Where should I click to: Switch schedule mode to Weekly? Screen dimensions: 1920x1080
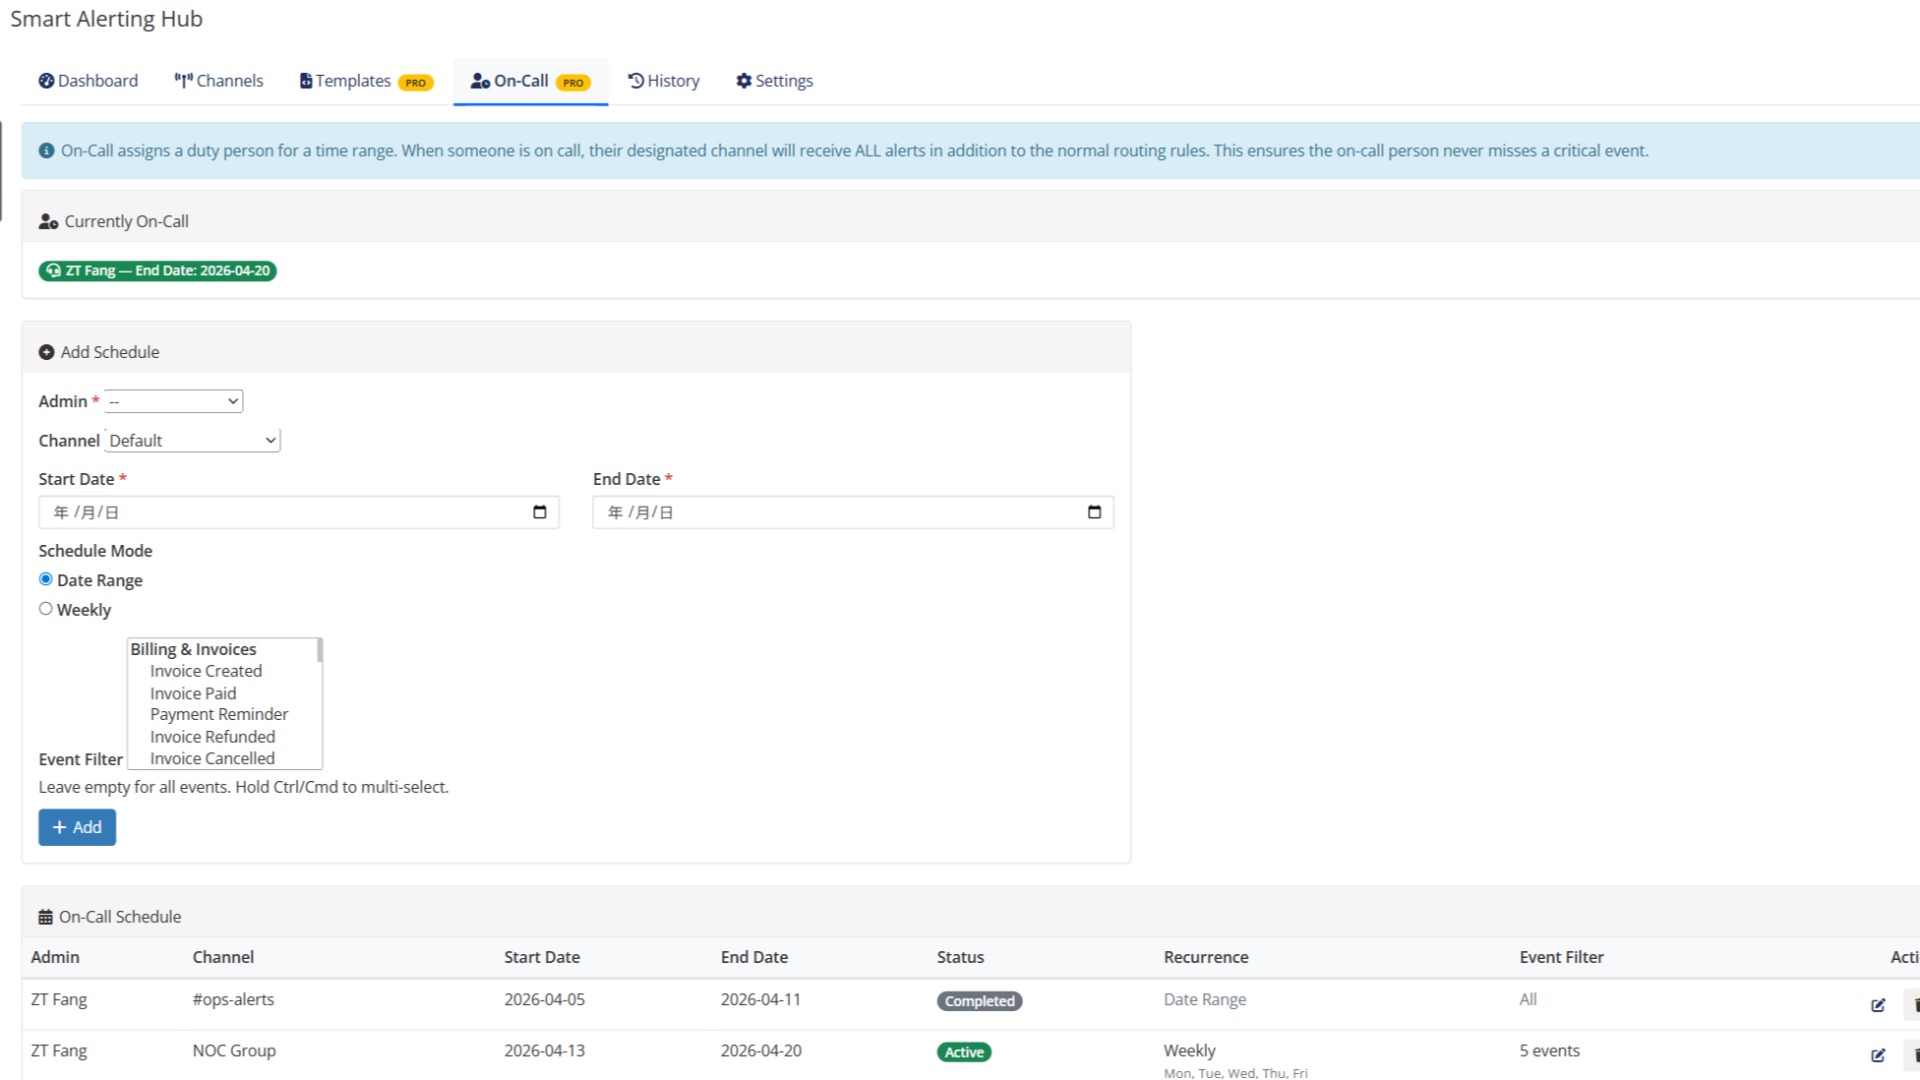pos(45,608)
